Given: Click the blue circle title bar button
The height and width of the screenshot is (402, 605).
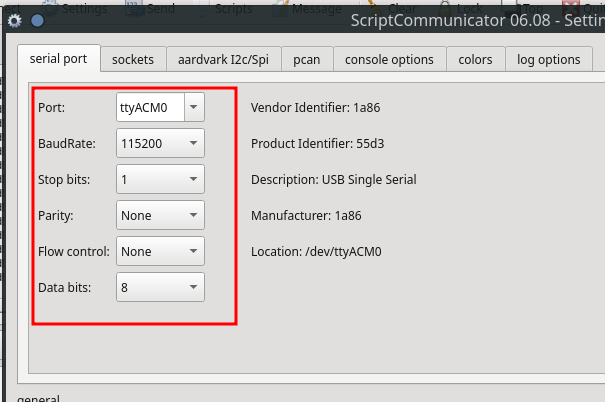Looking at the screenshot, I should pos(37,21).
